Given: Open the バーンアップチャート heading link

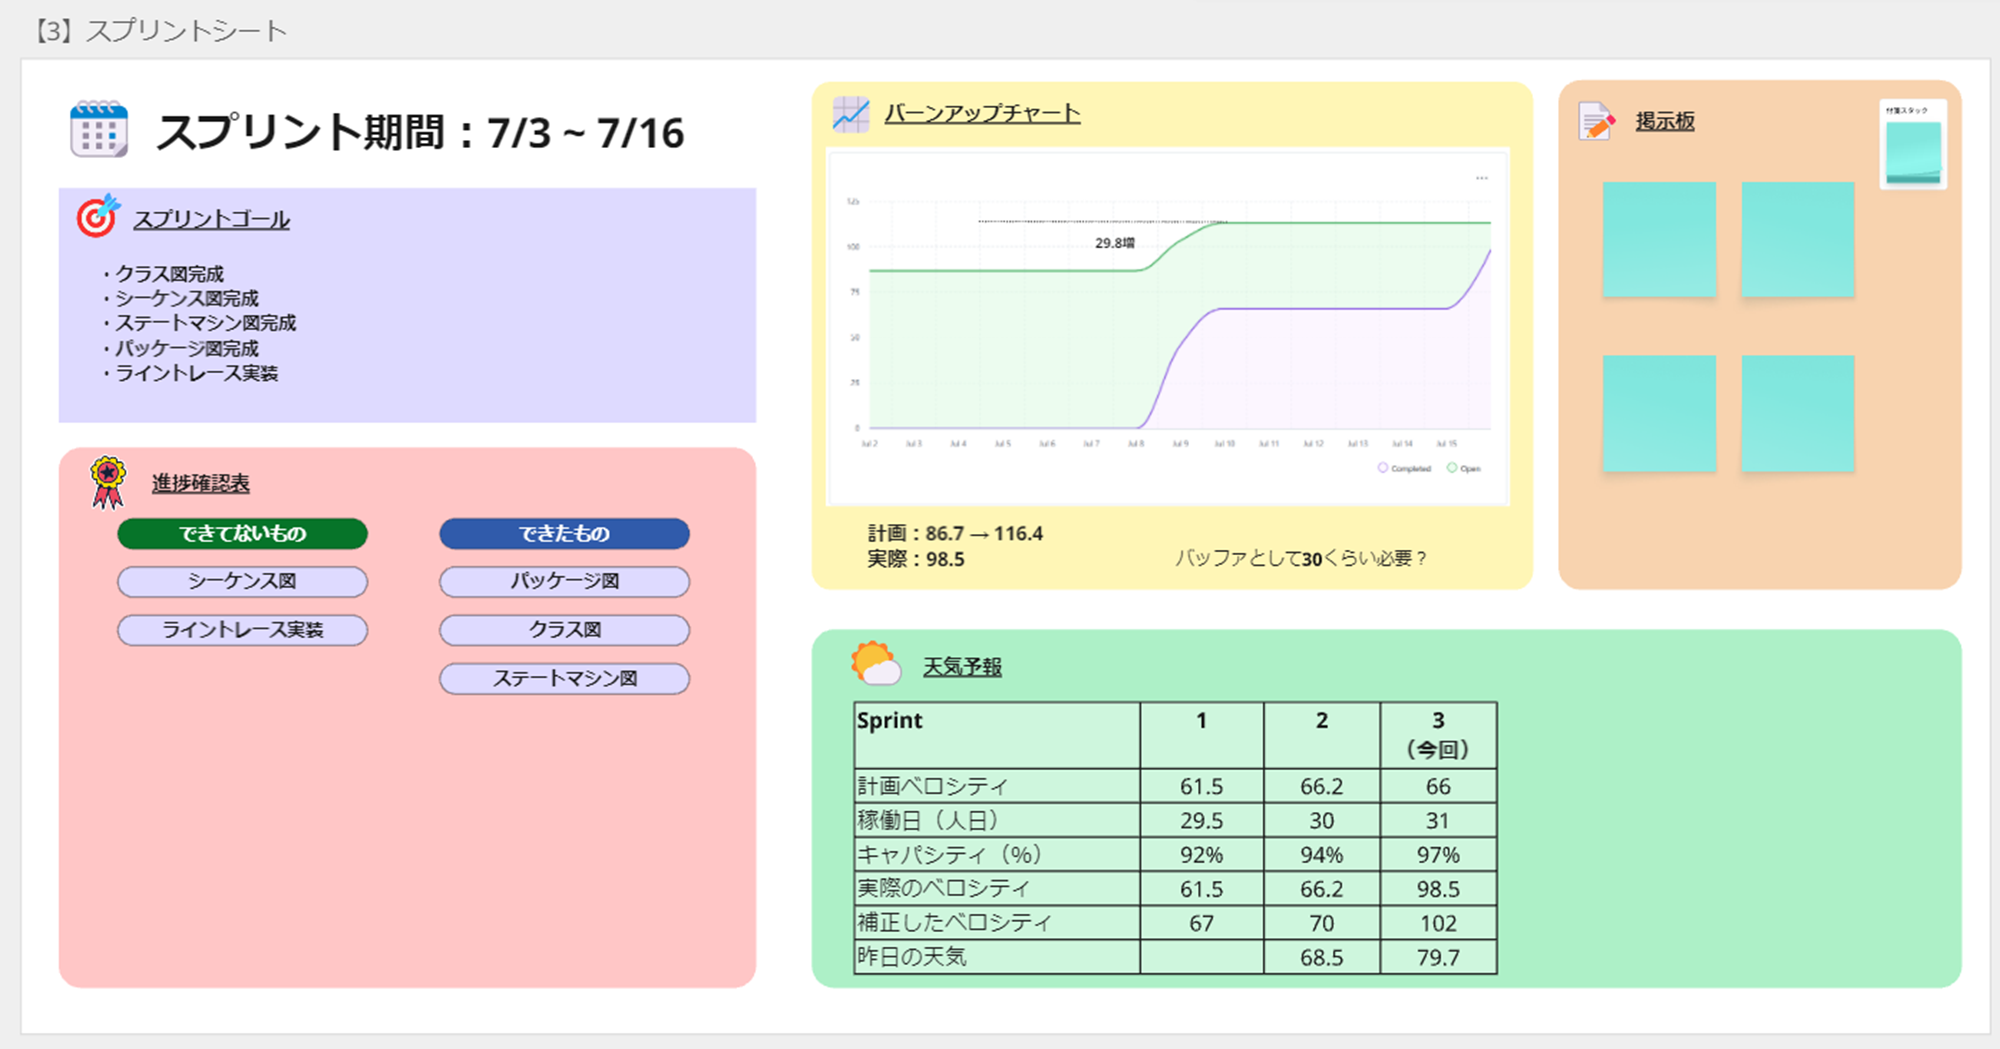Looking at the screenshot, I should pos(983,113).
